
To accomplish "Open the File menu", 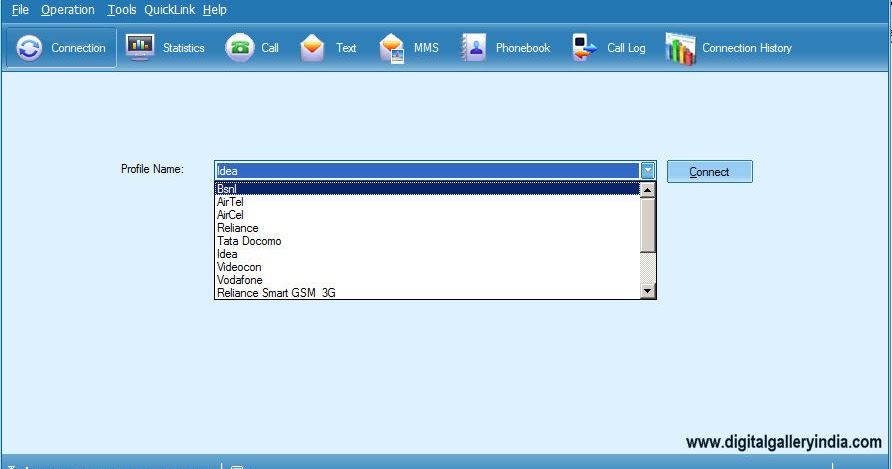I will point(20,10).
